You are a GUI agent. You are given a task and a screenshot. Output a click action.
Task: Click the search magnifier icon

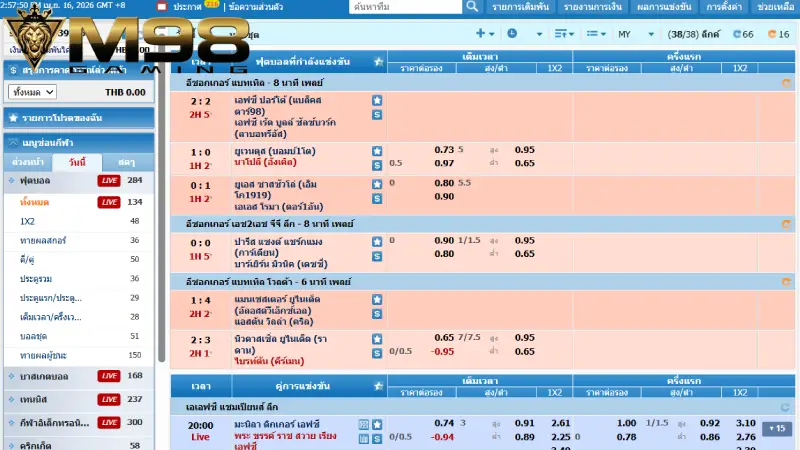472,7
